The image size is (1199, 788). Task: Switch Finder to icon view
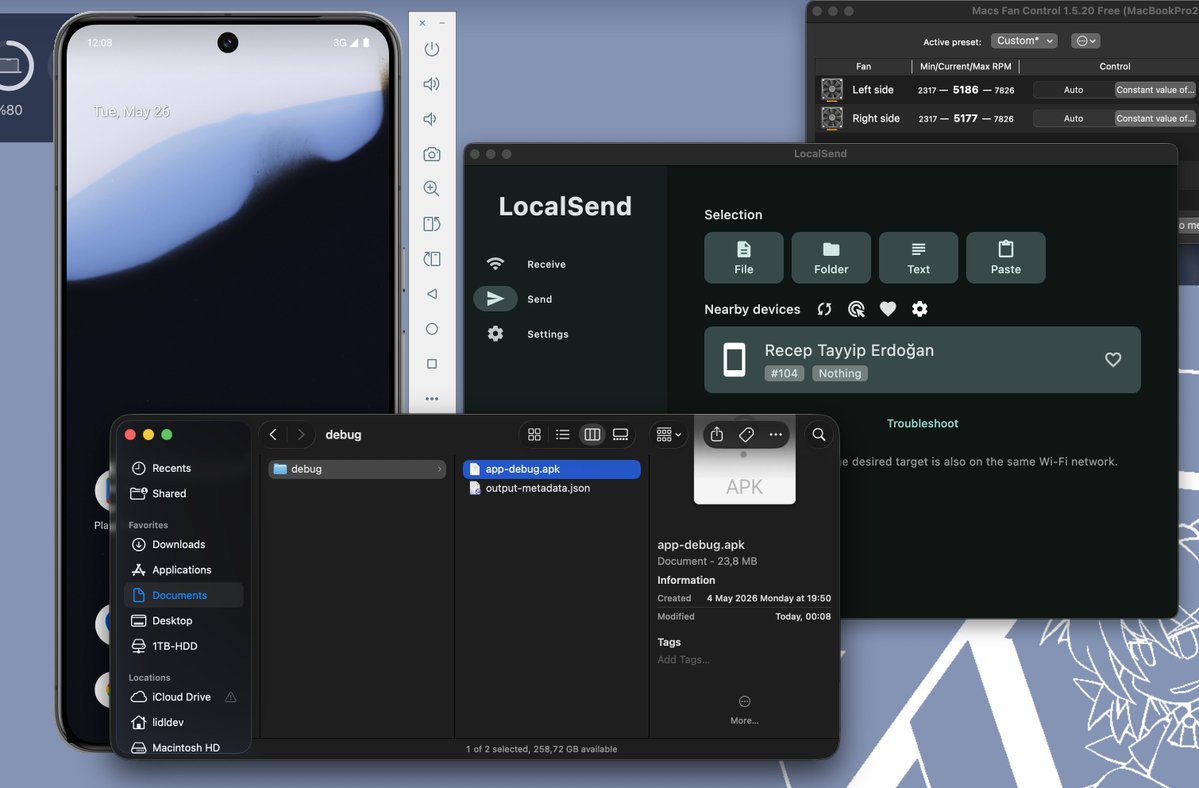pyautogui.click(x=535, y=434)
